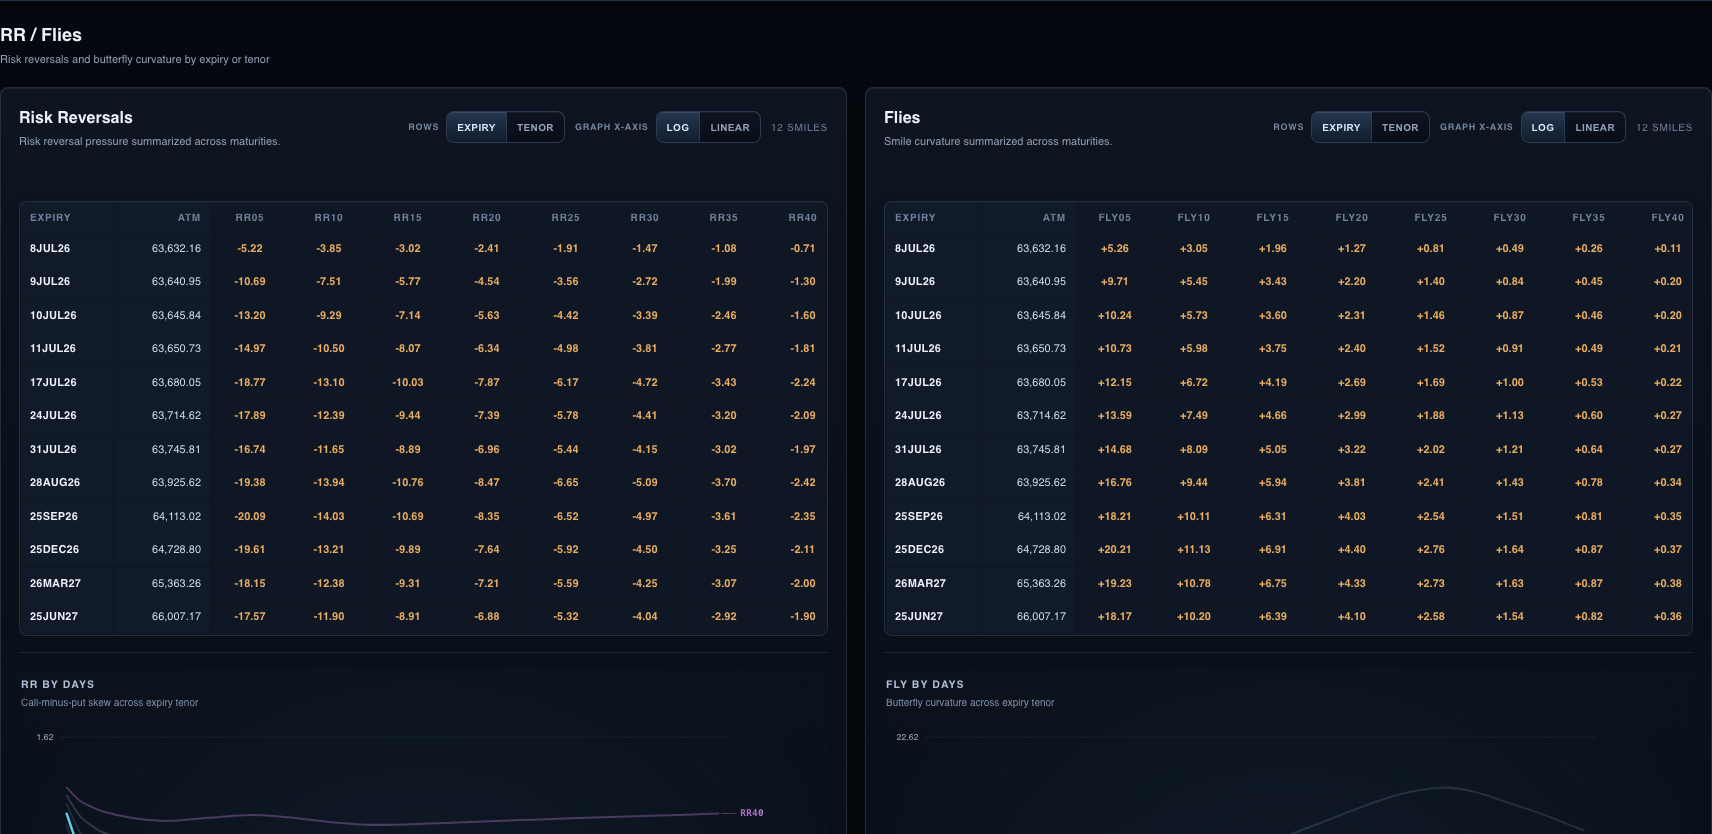Select 10JUL26 row in Risk Reversals table
This screenshot has height=834, width=1712.
423,315
